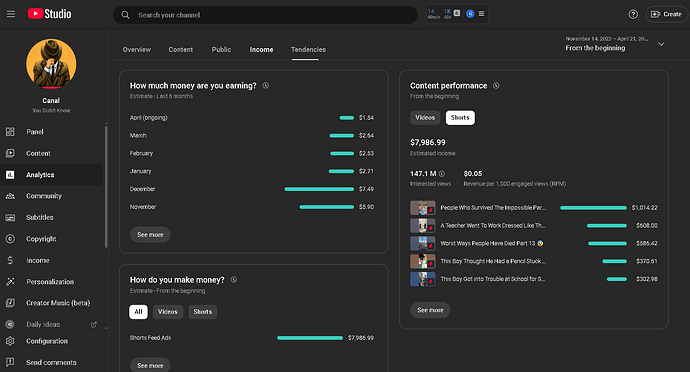Screen dimensions: 690x372
Task: Open the hamburger navigation menu
Action: (x=11, y=14)
